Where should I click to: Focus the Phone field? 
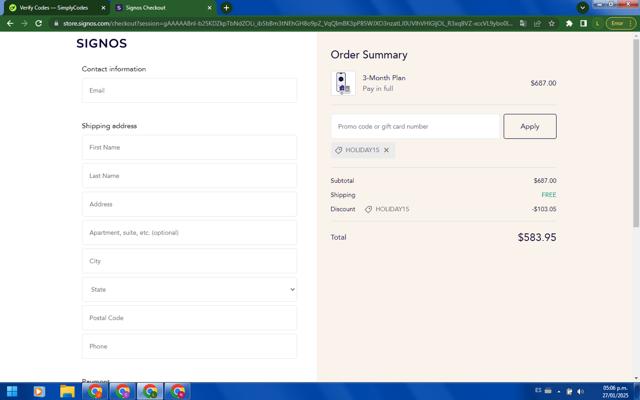(189, 346)
